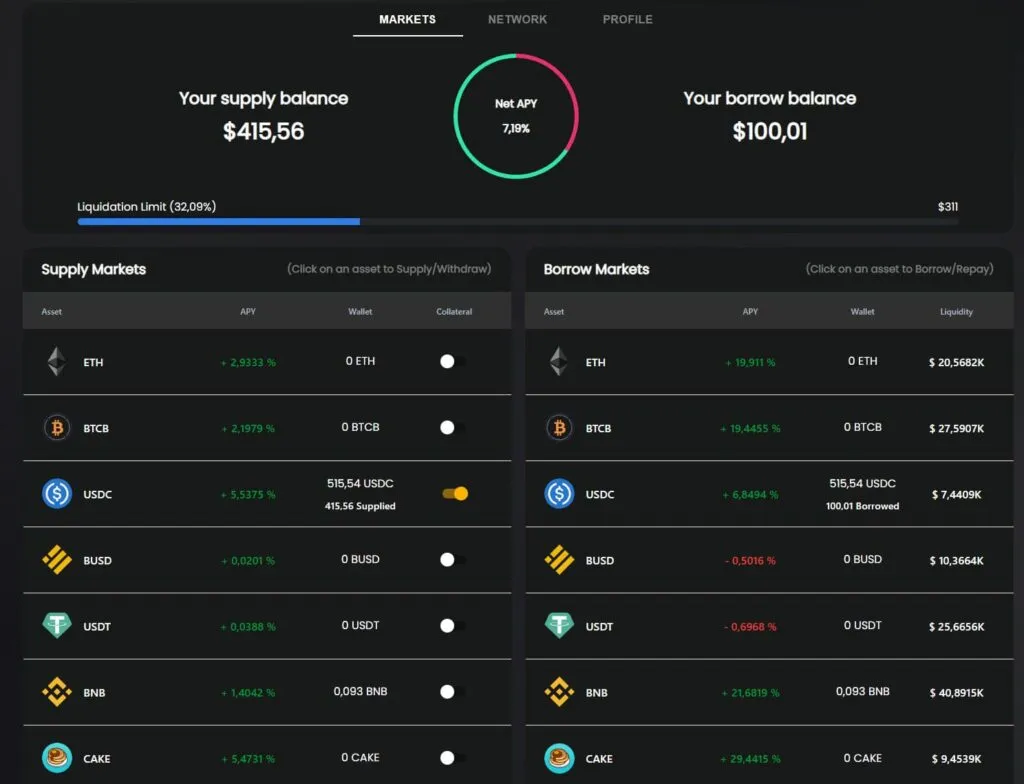This screenshot has height=784, width=1024.
Task: Click the CAKE icon in Borrow Markets
Action: tap(559, 758)
